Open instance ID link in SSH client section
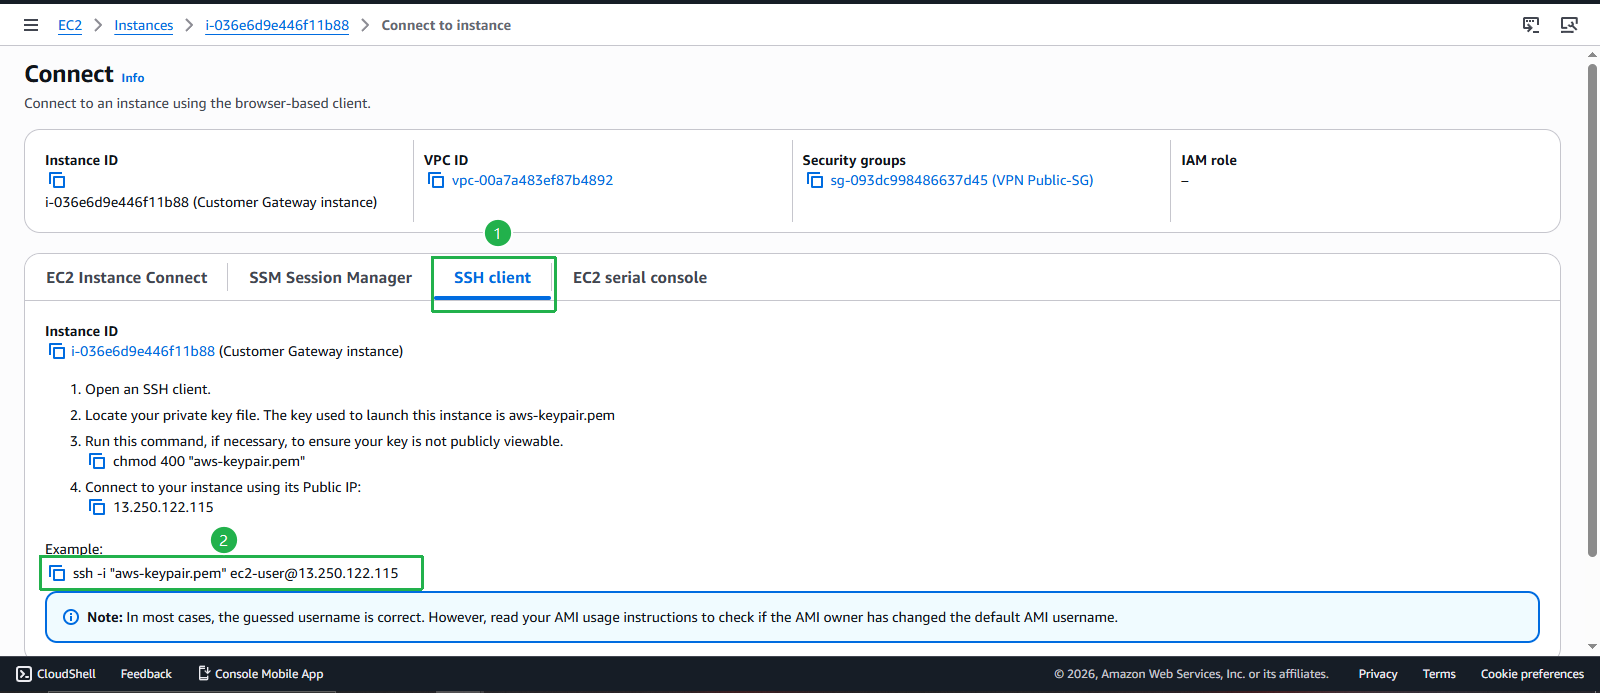 (x=143, y=351)
